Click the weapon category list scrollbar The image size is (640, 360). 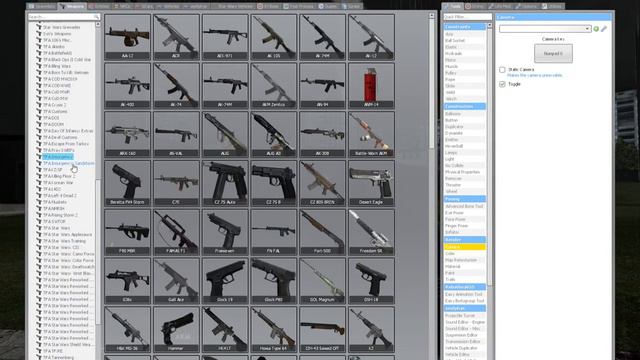[98, 251]
